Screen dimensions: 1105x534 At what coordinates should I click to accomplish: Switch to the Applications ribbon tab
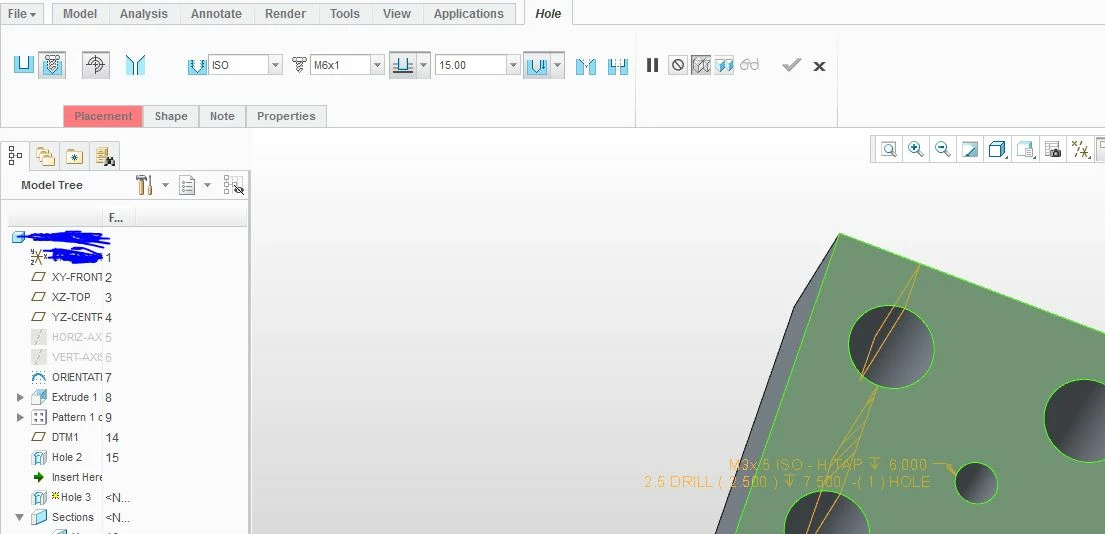point(469,13)
